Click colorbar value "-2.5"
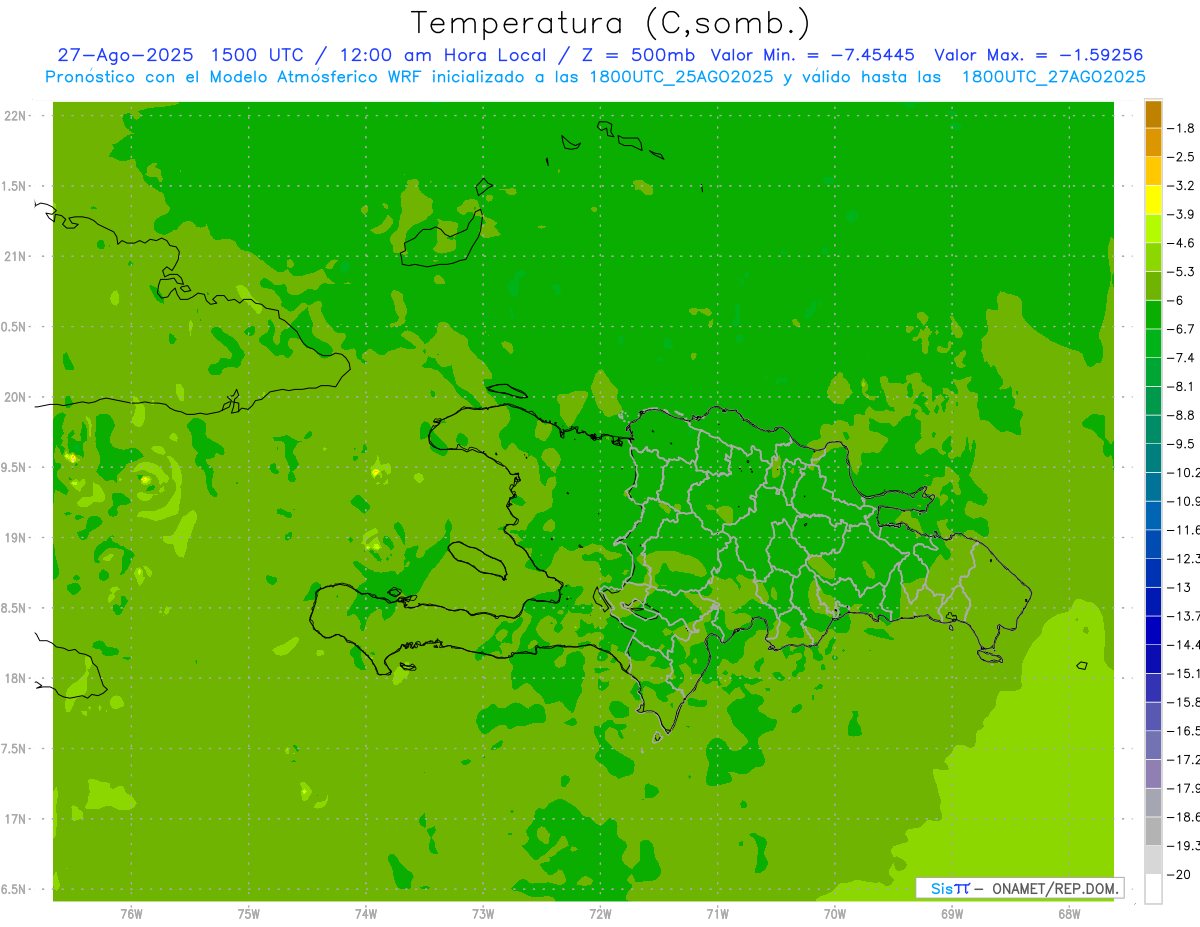This screenshot has height=927, width=1200. coord(1181,157)
